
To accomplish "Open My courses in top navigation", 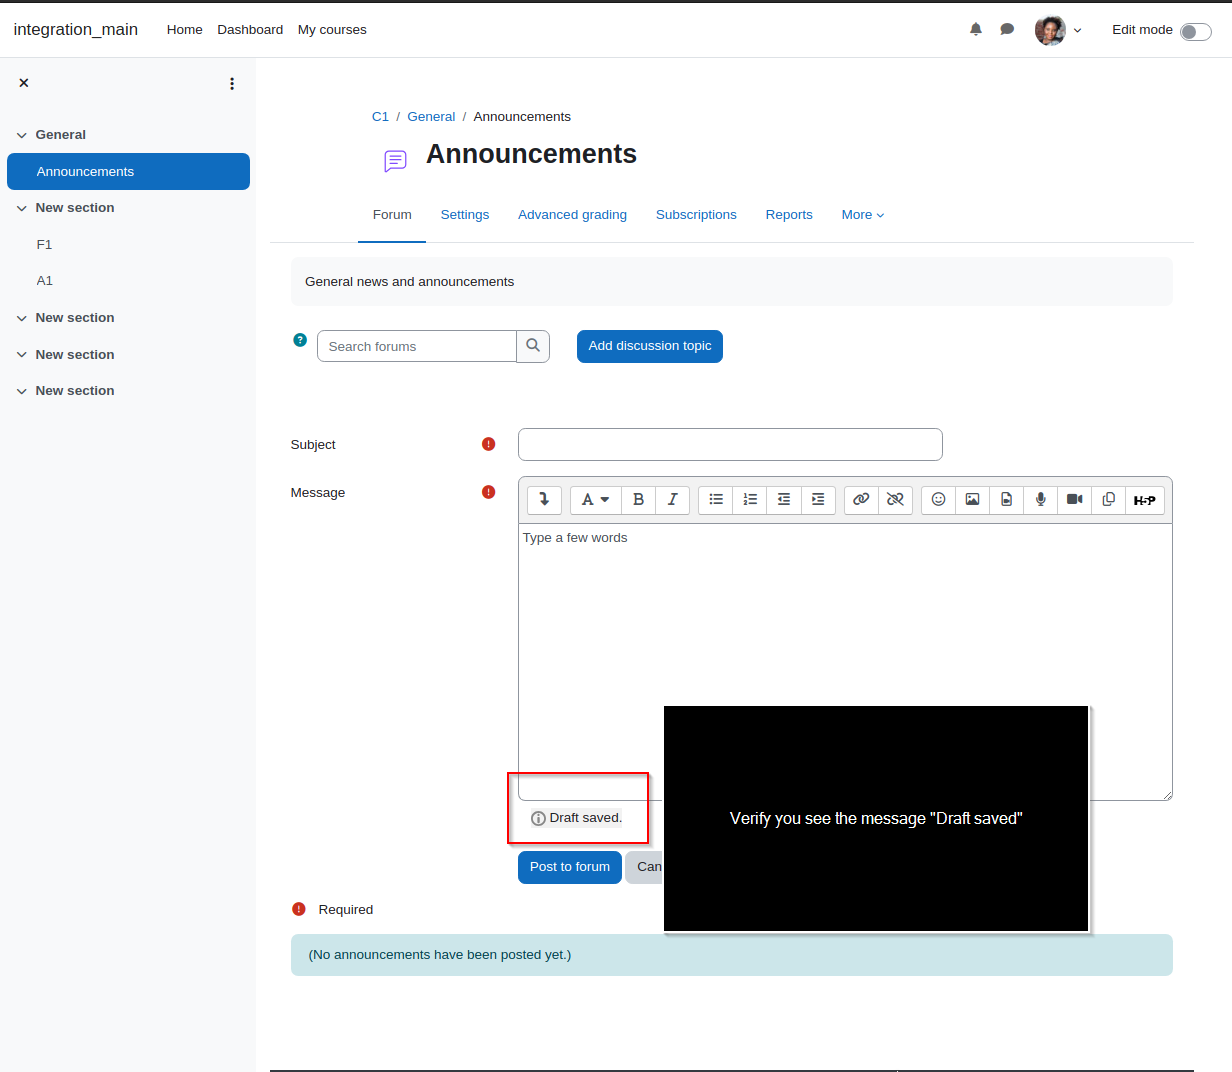I will pos(332,30).
